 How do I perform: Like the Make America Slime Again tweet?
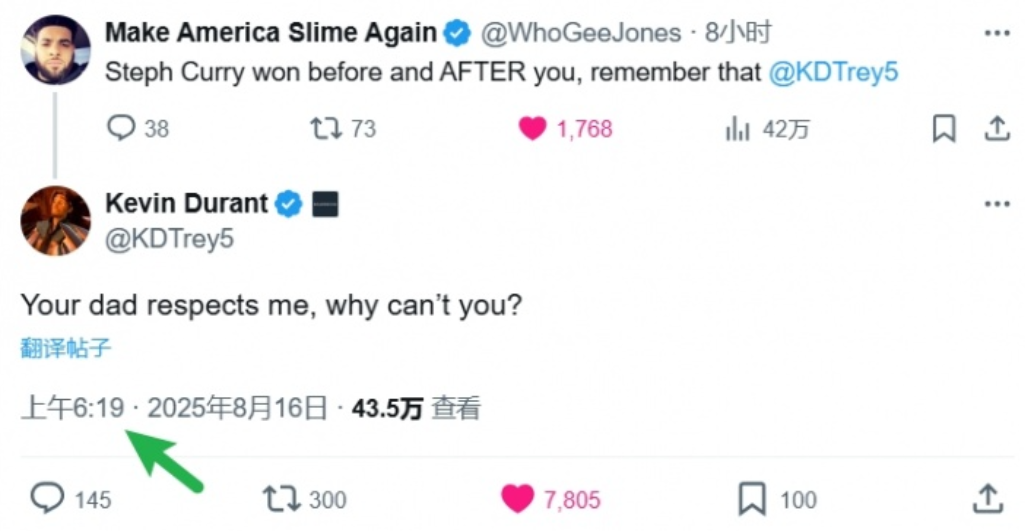533,129
